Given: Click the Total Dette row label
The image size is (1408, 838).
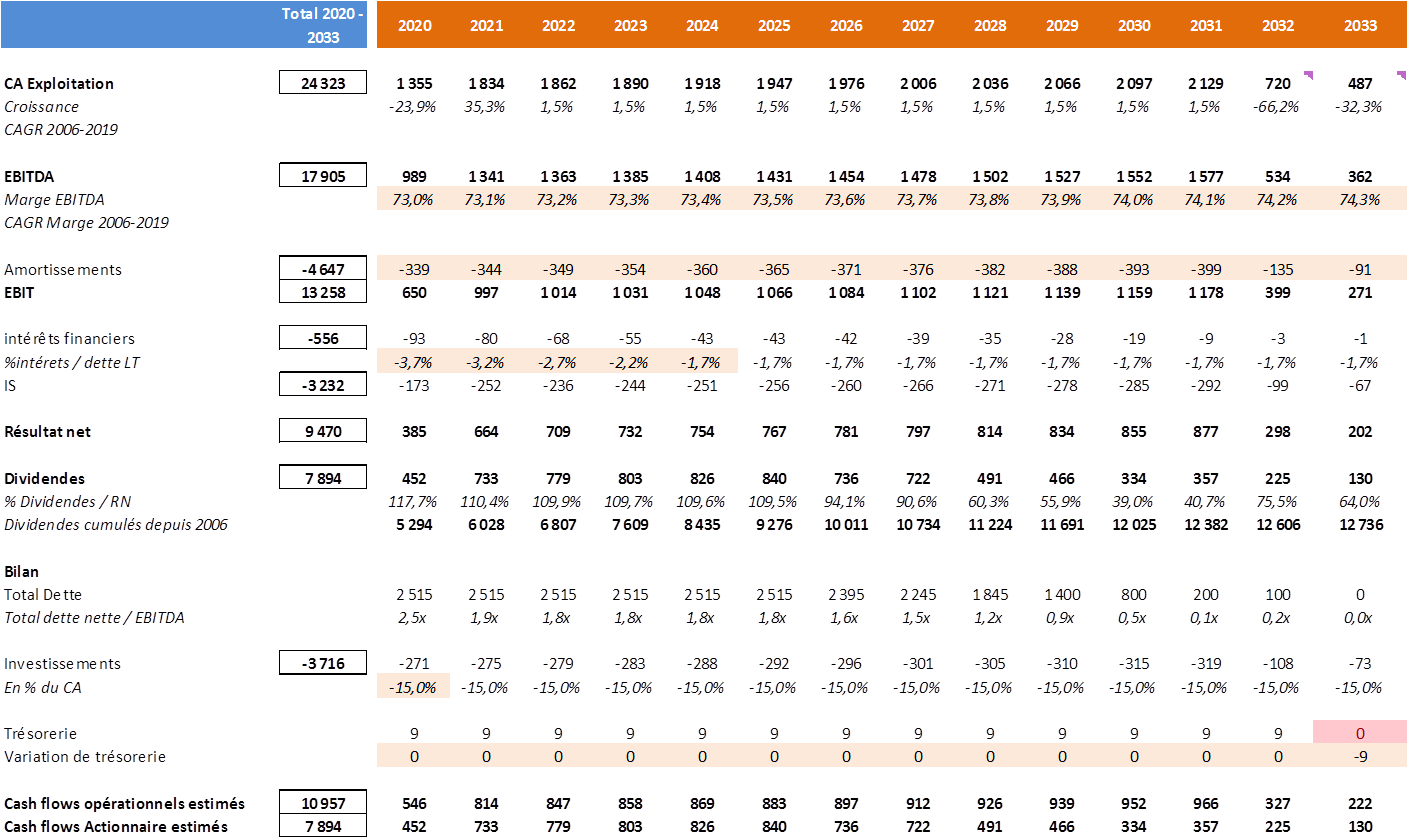Looking at the screenshot, I should (43, 595).
